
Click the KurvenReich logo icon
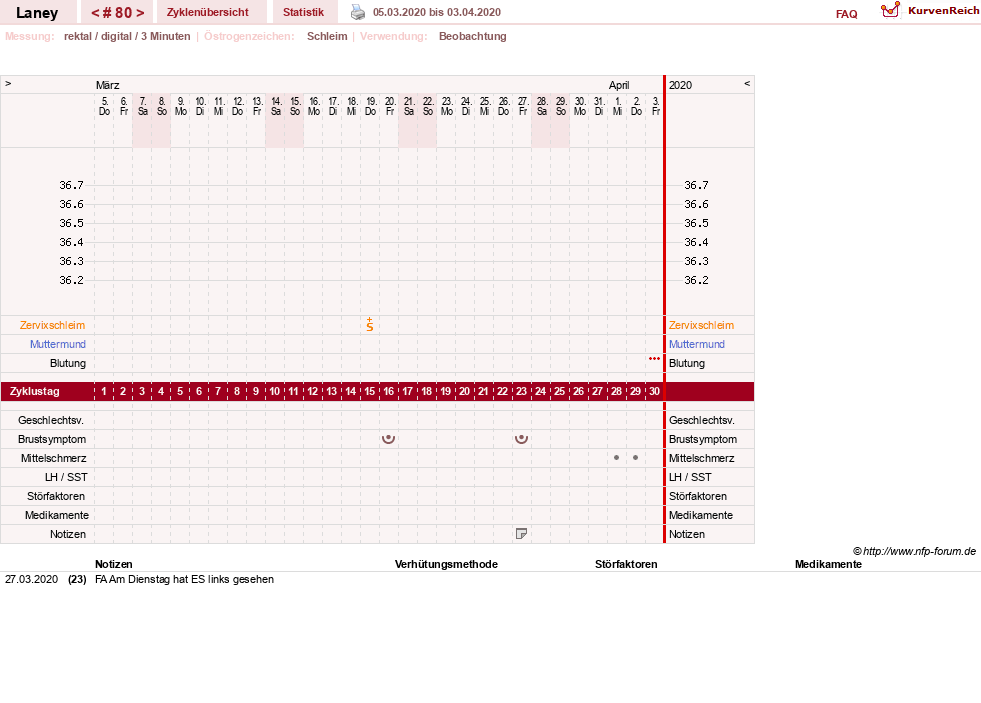[890, 10]
